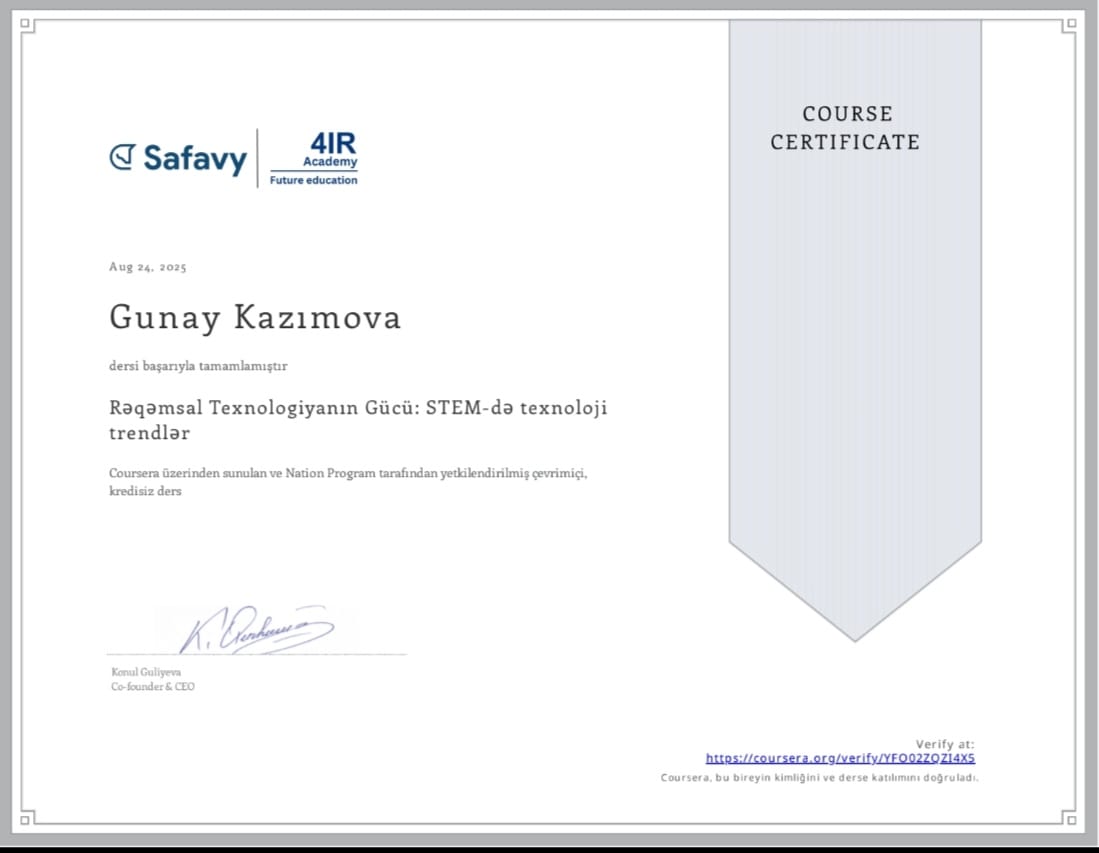Select the recipient name Gunay Kazımova
Screen dimensions: 1099x853
pyautogui.click(x=255, y=317)
